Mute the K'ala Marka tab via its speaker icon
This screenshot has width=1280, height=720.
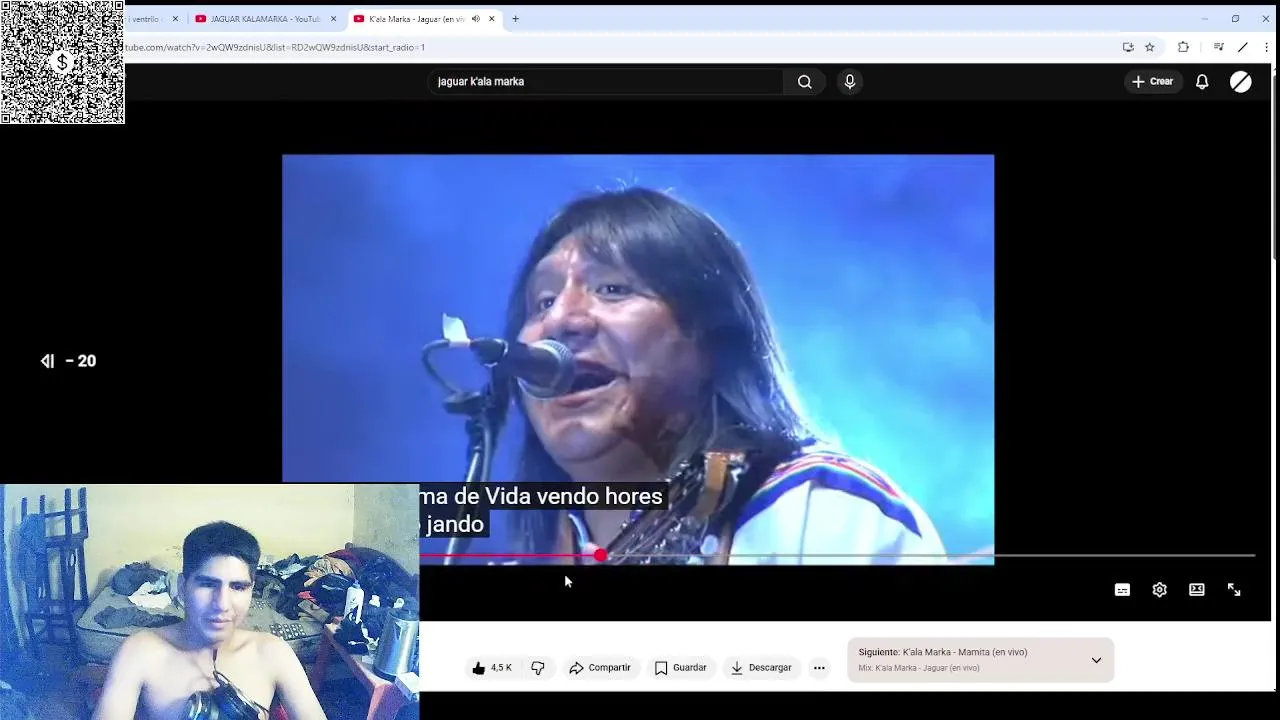(476, 19)
